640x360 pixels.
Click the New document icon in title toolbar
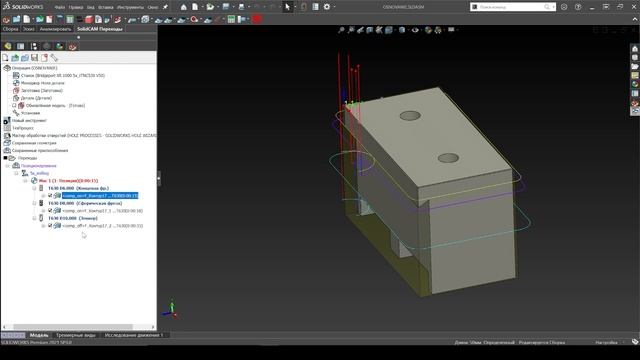tap(195, 7)
